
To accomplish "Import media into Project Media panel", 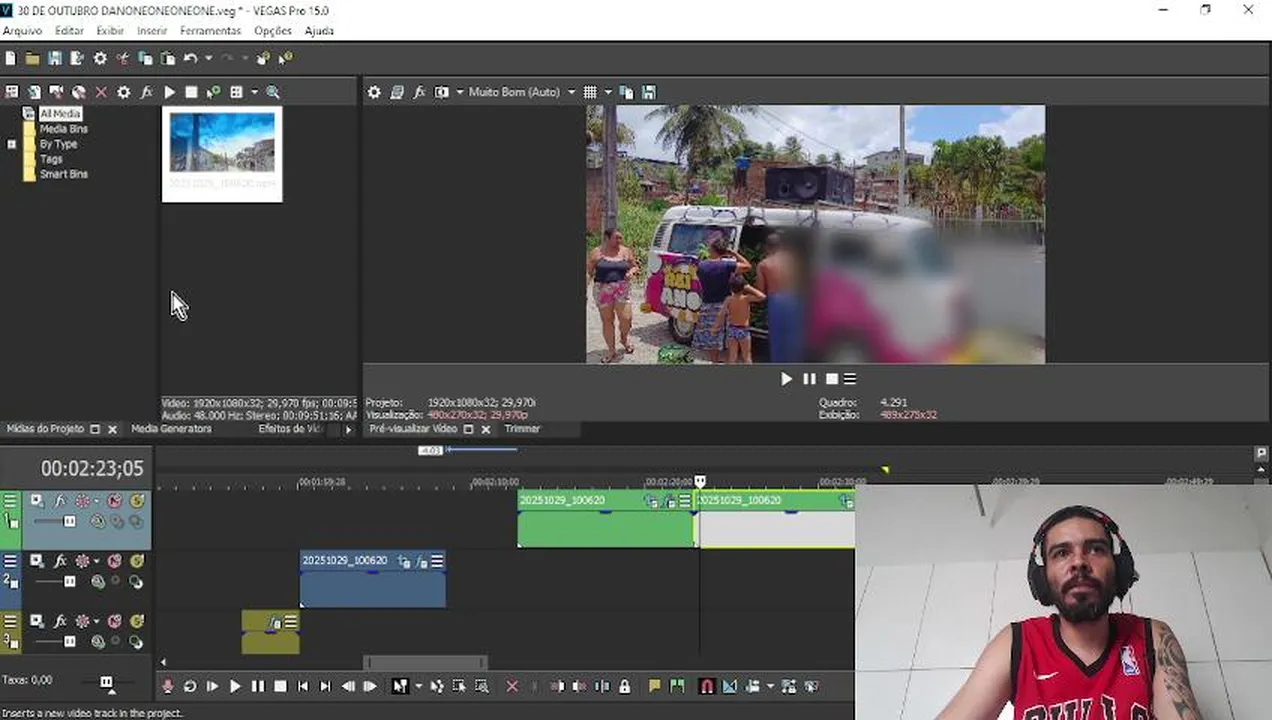I will pos(34,92).
